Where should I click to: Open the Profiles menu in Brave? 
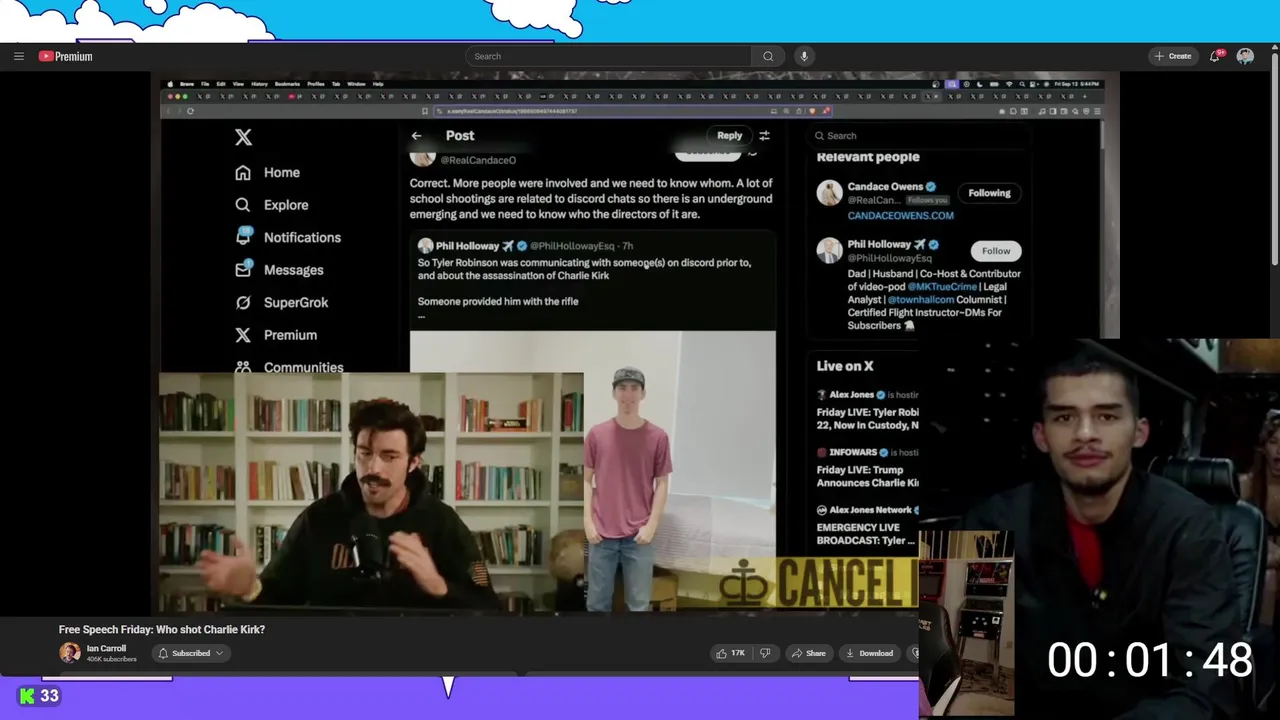click(316, 84)
